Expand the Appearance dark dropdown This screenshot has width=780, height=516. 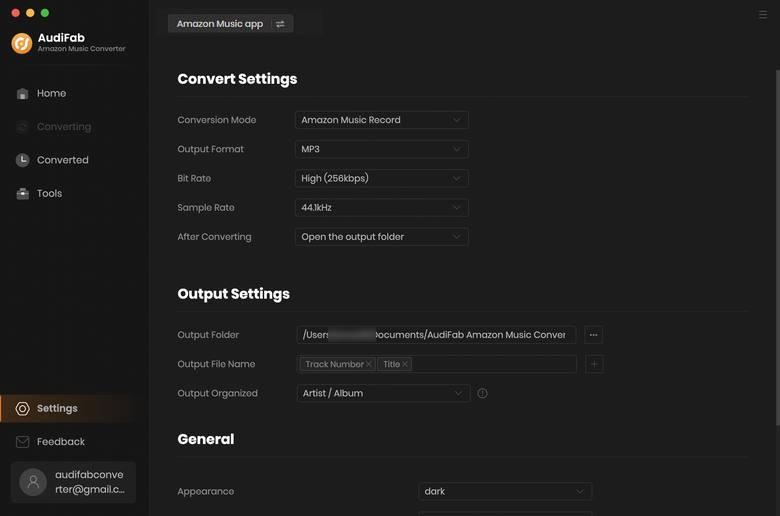click(505, 491)
